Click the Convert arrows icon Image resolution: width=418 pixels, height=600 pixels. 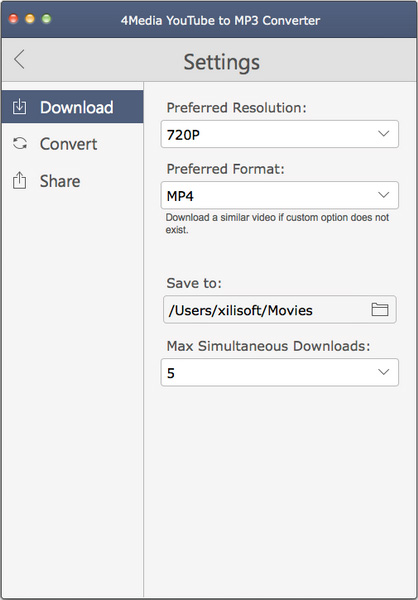tap(20, 144)
